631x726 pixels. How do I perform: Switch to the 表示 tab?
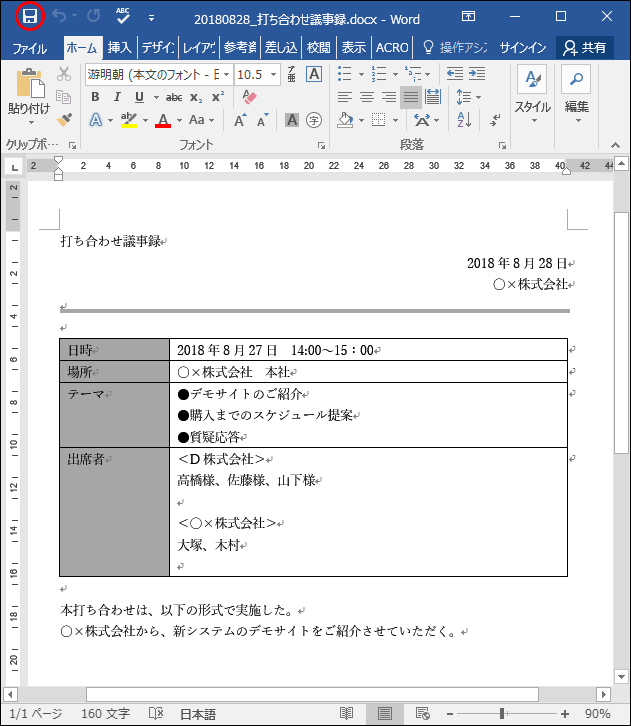coord(354,48)
